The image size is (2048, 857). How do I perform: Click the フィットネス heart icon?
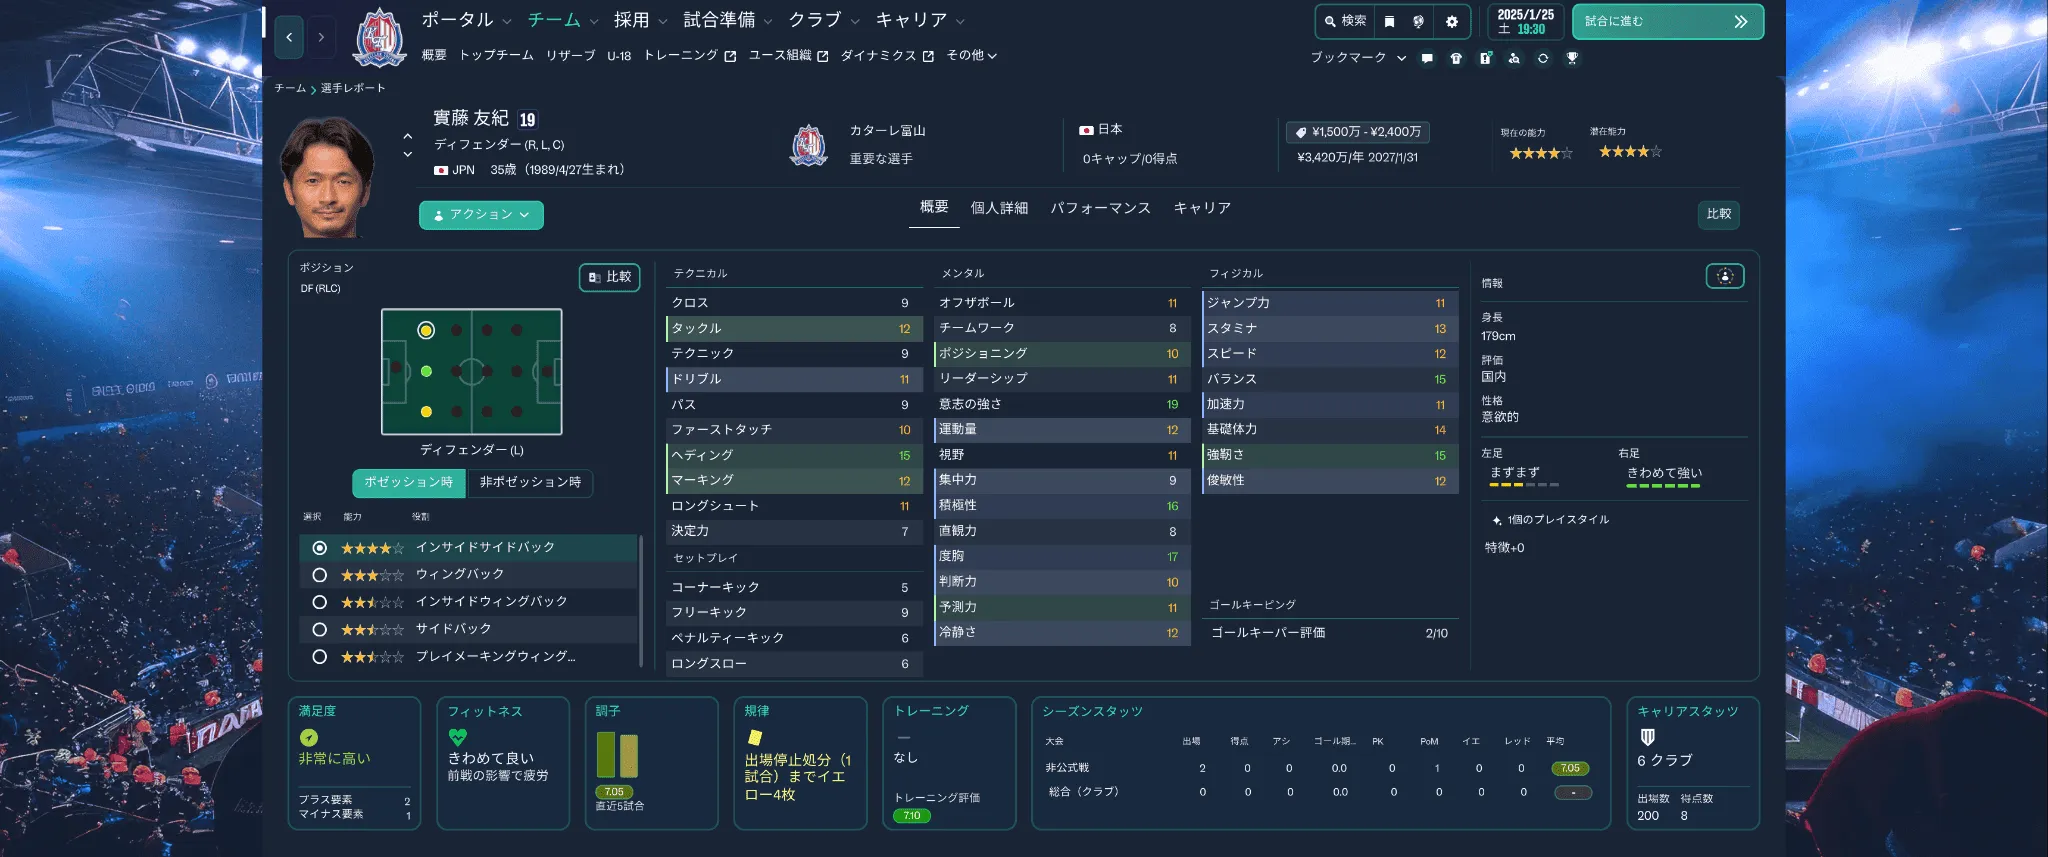[x=458, y=737]
